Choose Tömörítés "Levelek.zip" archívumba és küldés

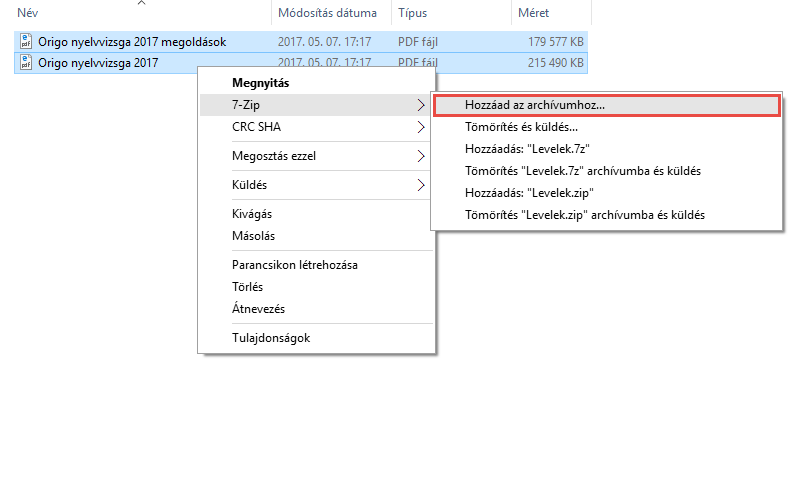[x=607, y=215]
